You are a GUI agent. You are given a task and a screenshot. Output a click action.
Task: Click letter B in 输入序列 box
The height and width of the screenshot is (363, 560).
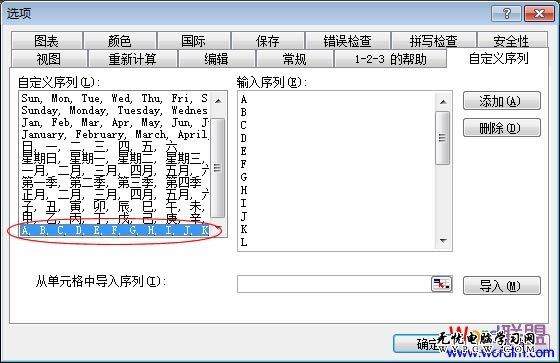click(244, 112)
